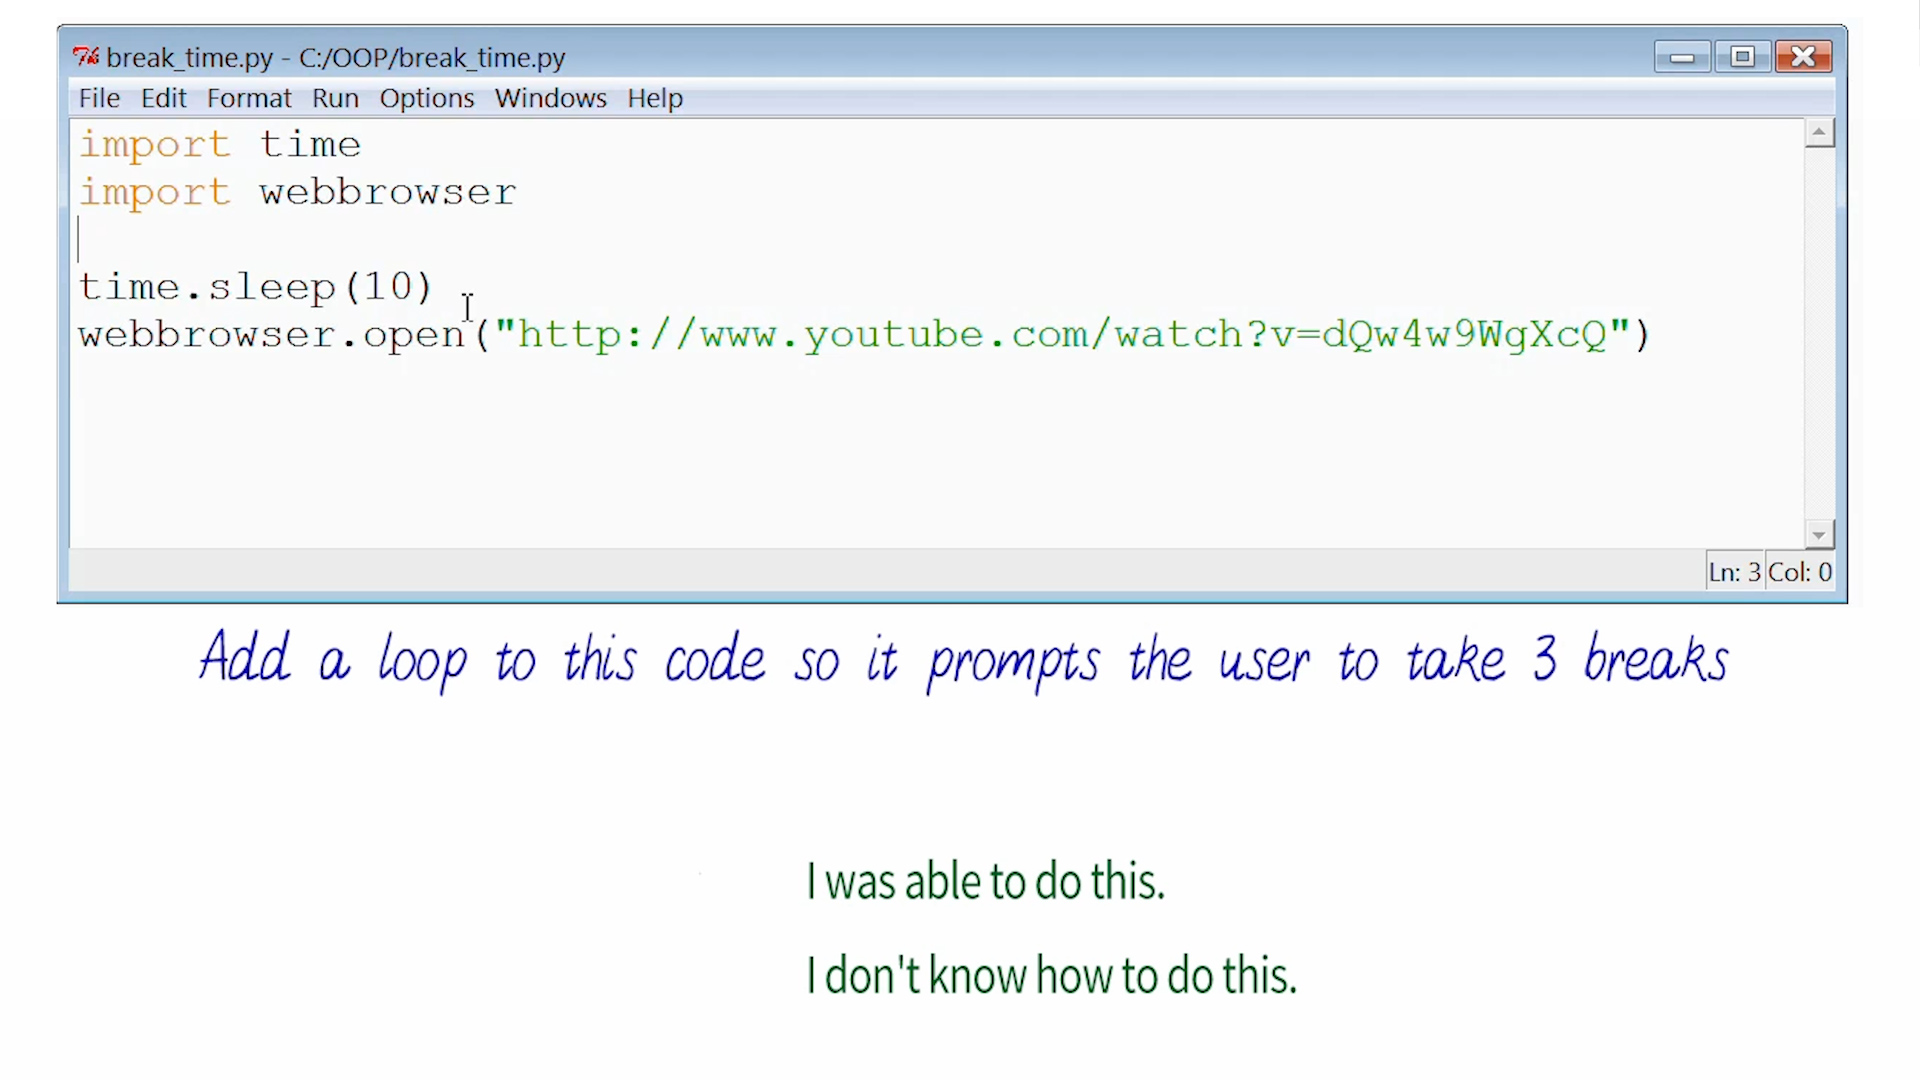
Task: Open the Edit menu
Action: [x=163, y=98]
